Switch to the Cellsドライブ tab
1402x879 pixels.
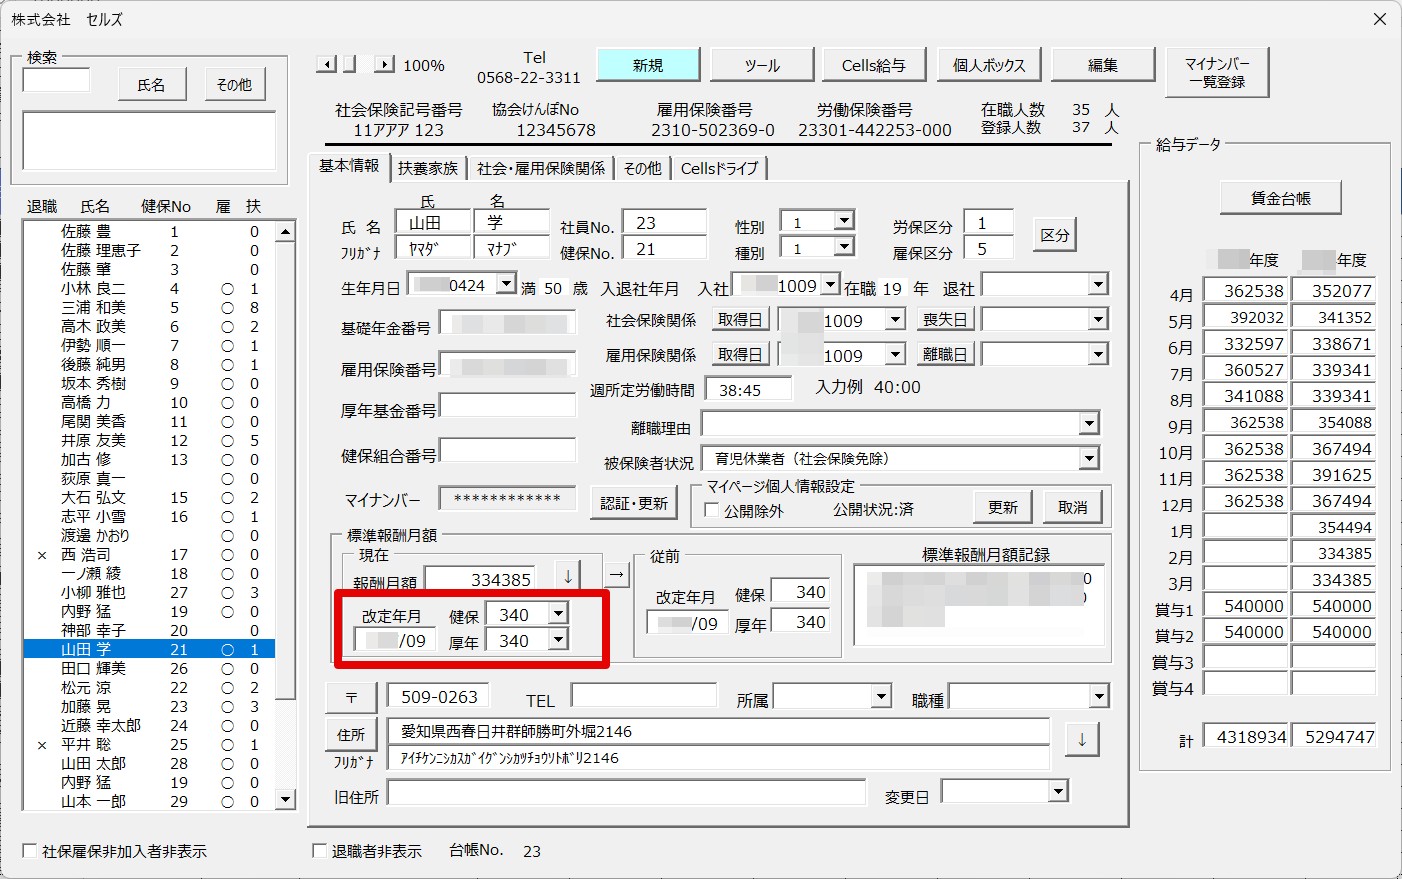(720, 168)
